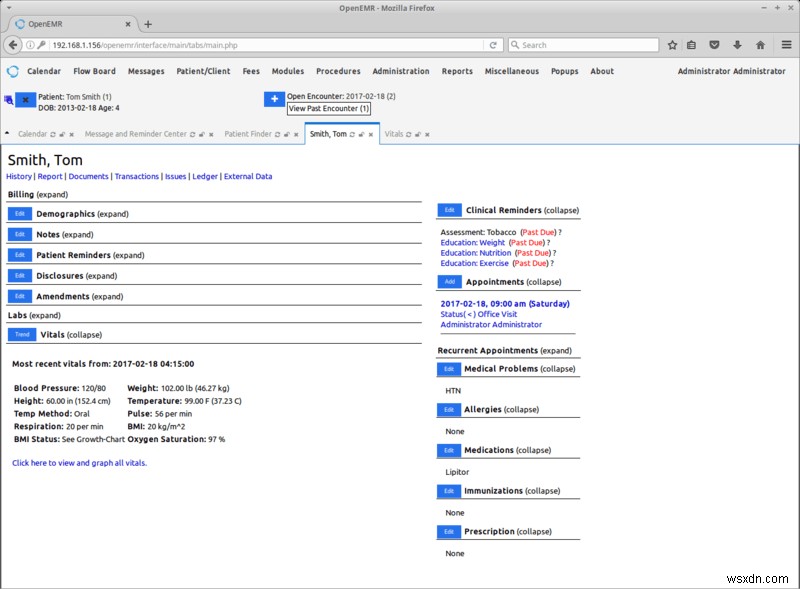Click the Firefox back arrow icon
Image resolution: width=800 pixels, height=589 pixels.
click(11, 44)
